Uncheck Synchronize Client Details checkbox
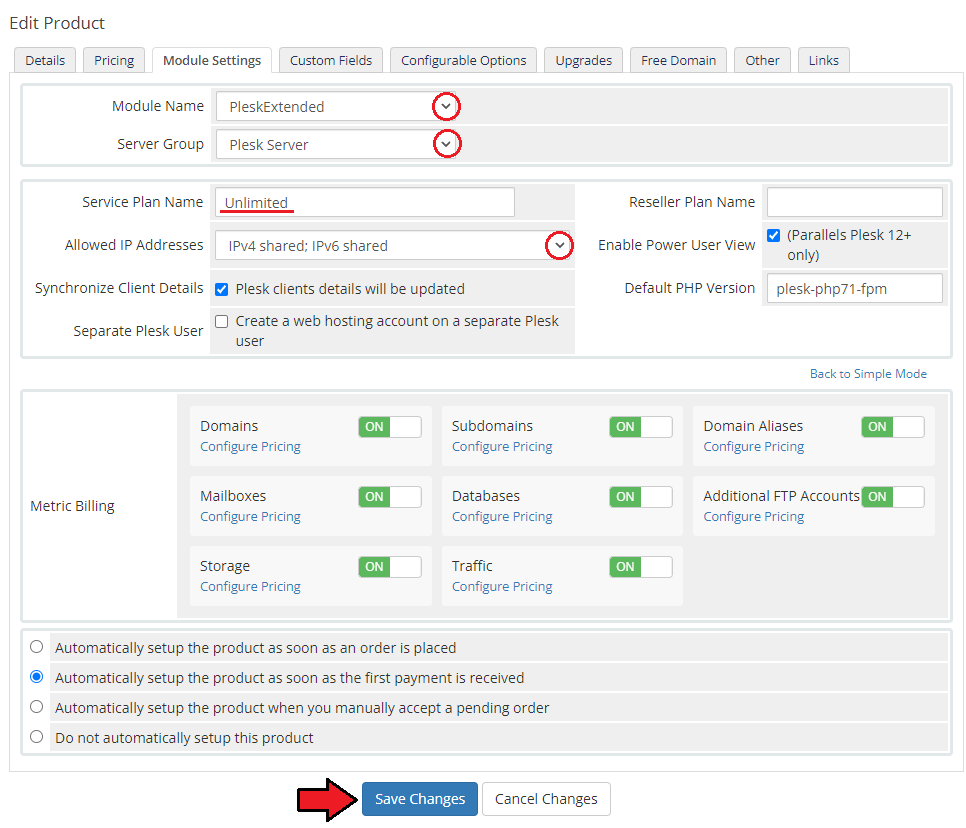The width and height of the screenshot is (966, 828). [222, 289]
